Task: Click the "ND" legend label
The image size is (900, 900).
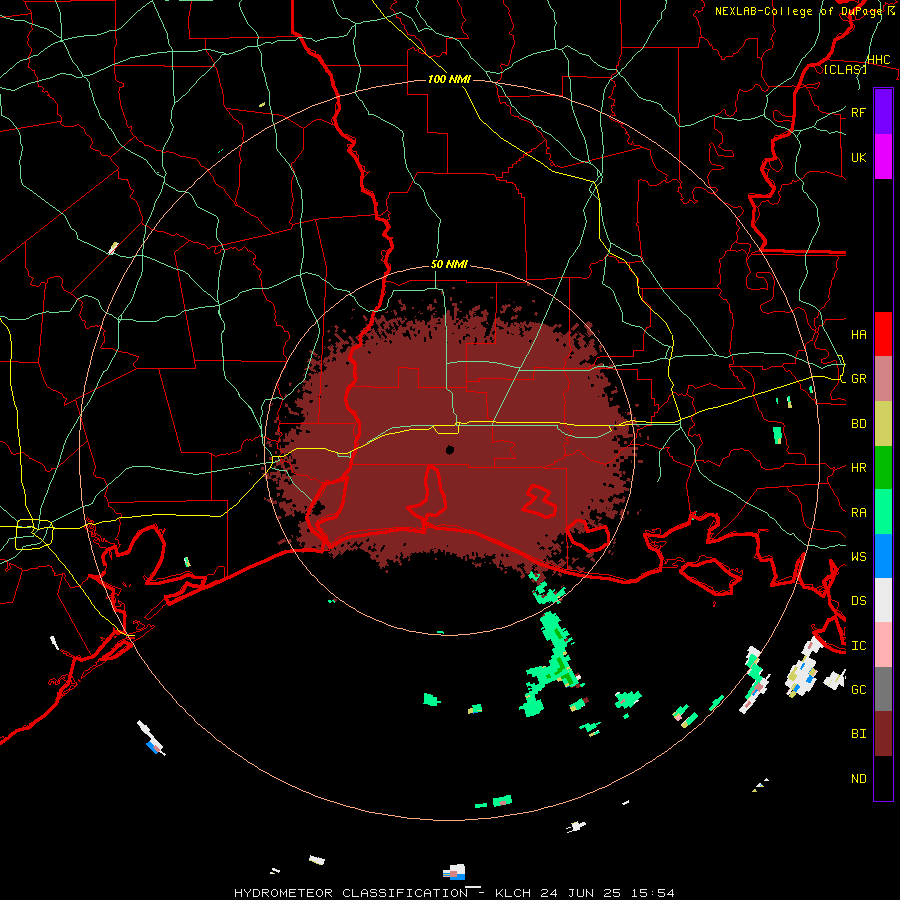Action: (858, 779)
